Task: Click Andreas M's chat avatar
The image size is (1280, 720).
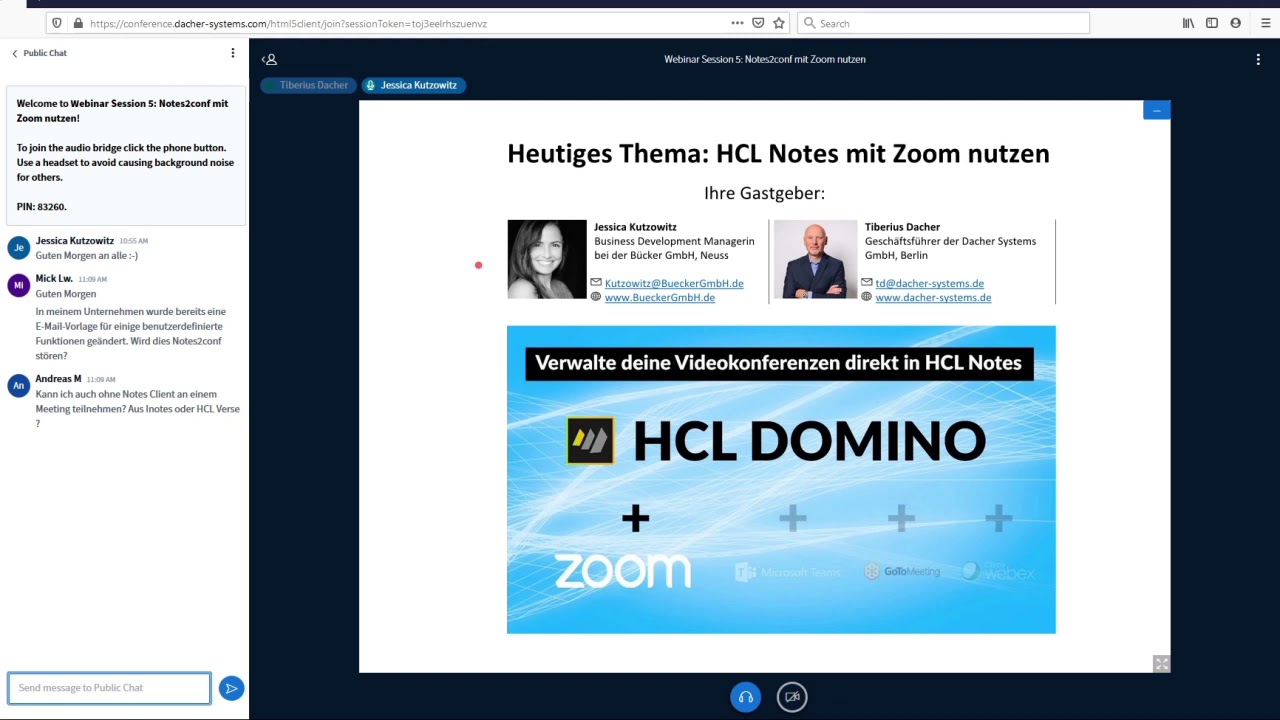Action: 19,386
